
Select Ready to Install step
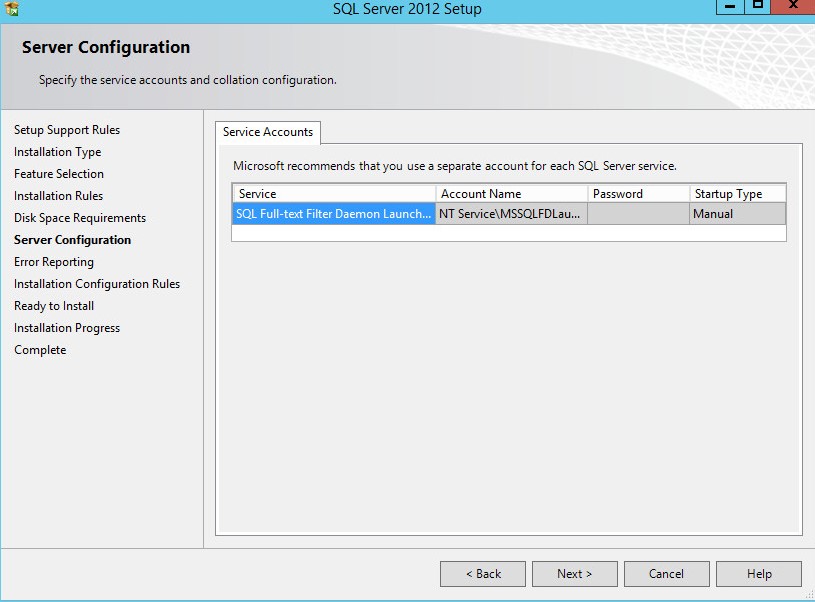(54, 306)
